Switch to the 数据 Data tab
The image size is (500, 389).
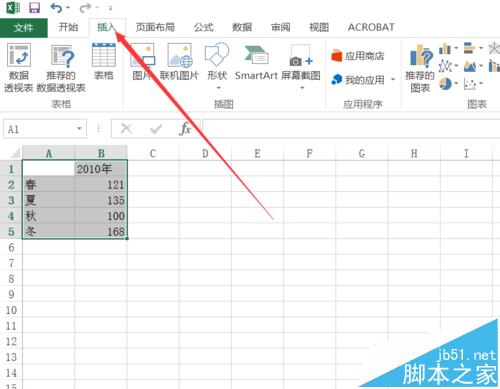point(242,27)
